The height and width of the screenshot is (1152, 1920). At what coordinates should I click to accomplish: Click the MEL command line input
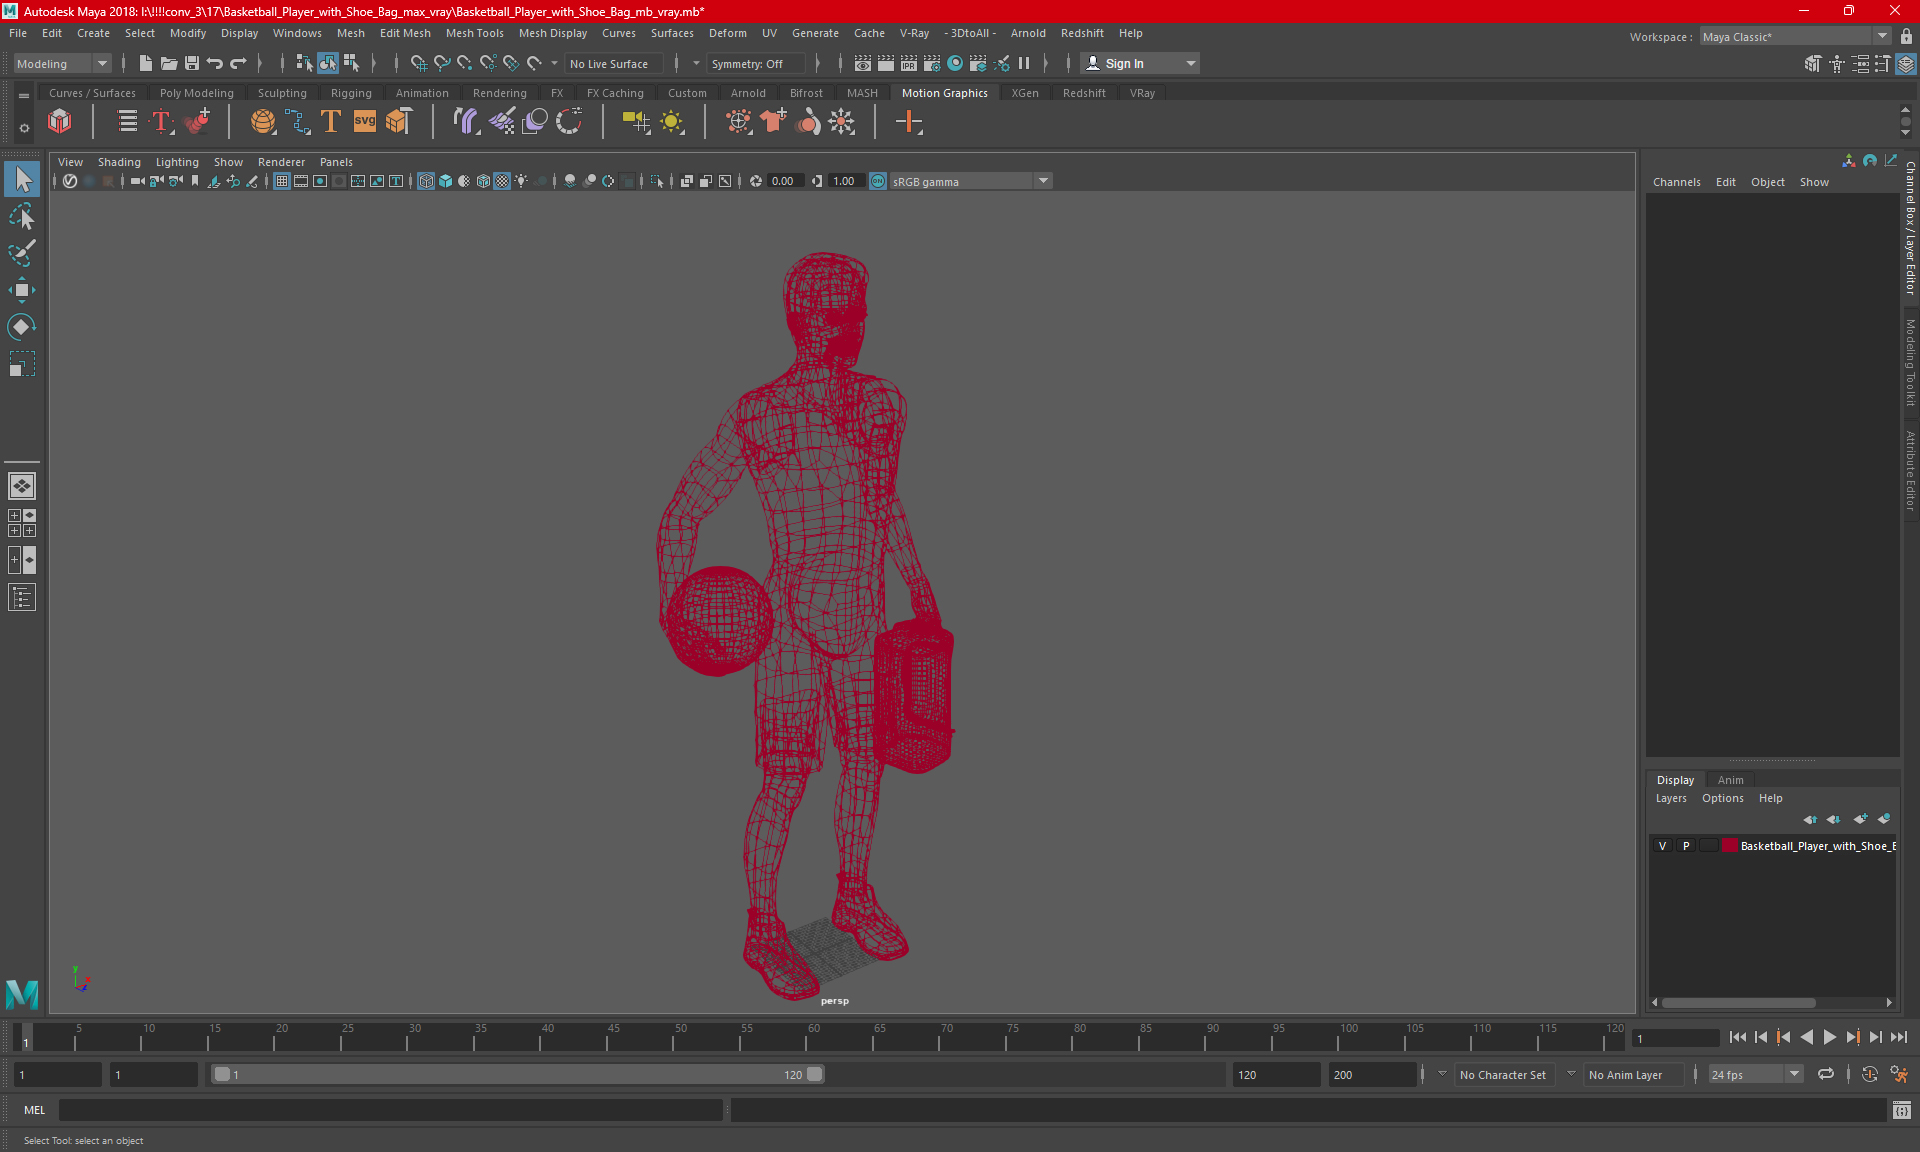tap(390, 1110)
